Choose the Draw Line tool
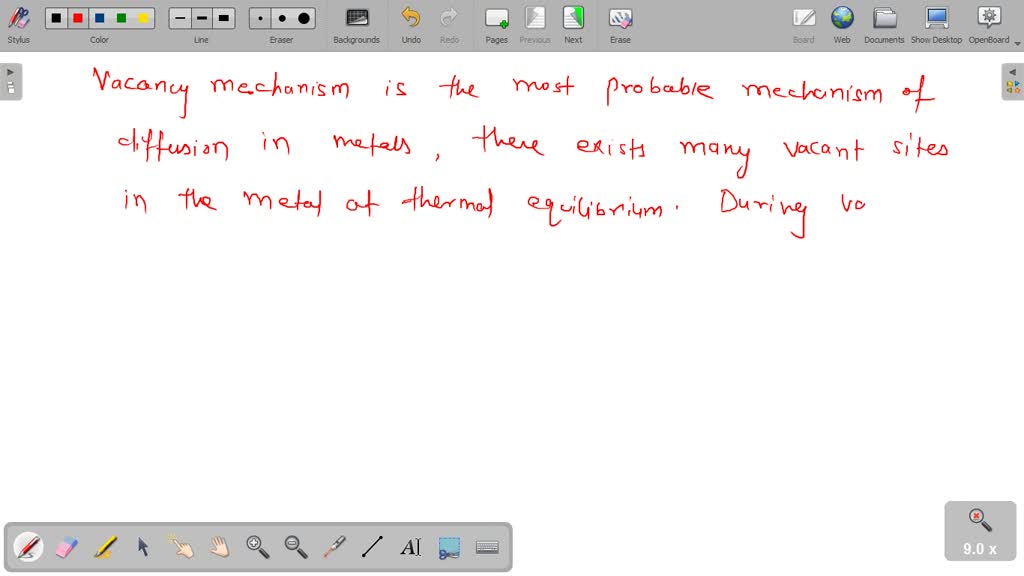 click(371, 547)
